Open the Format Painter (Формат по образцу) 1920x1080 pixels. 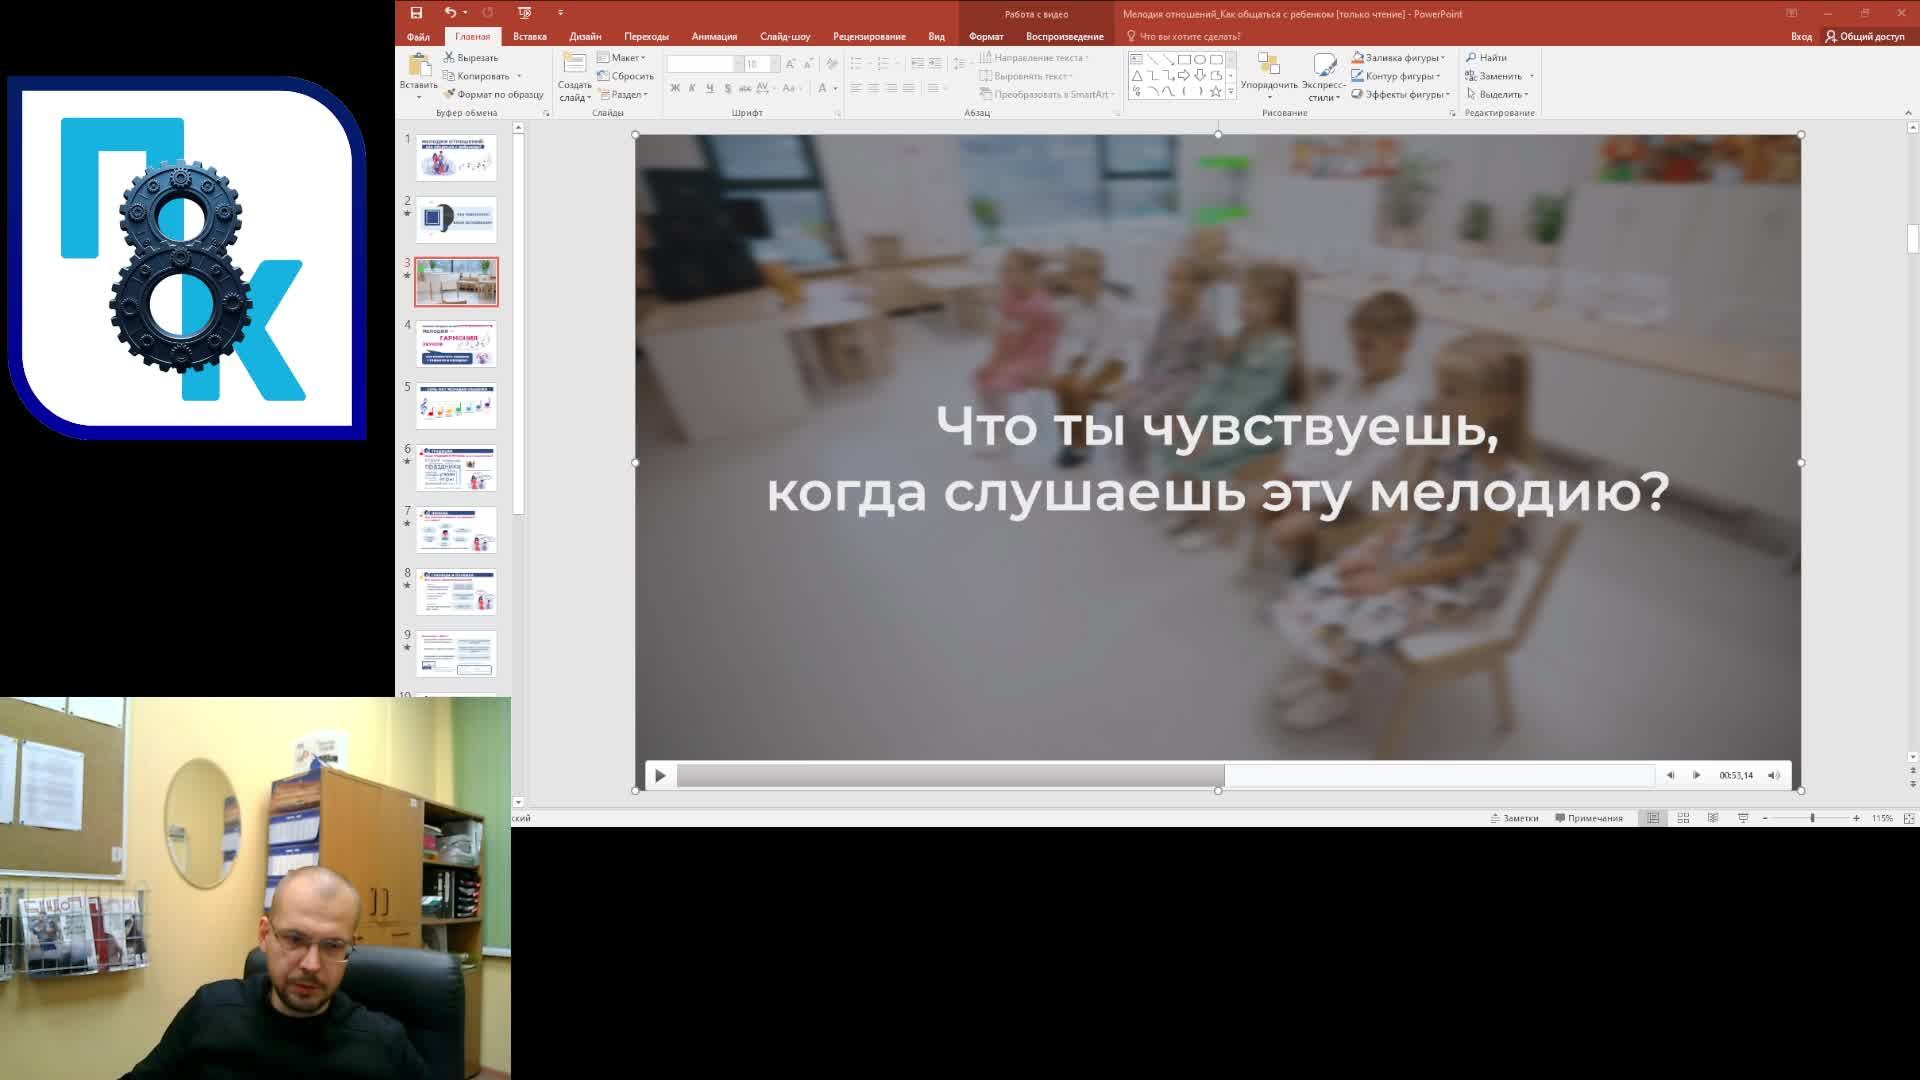[497, 95]
